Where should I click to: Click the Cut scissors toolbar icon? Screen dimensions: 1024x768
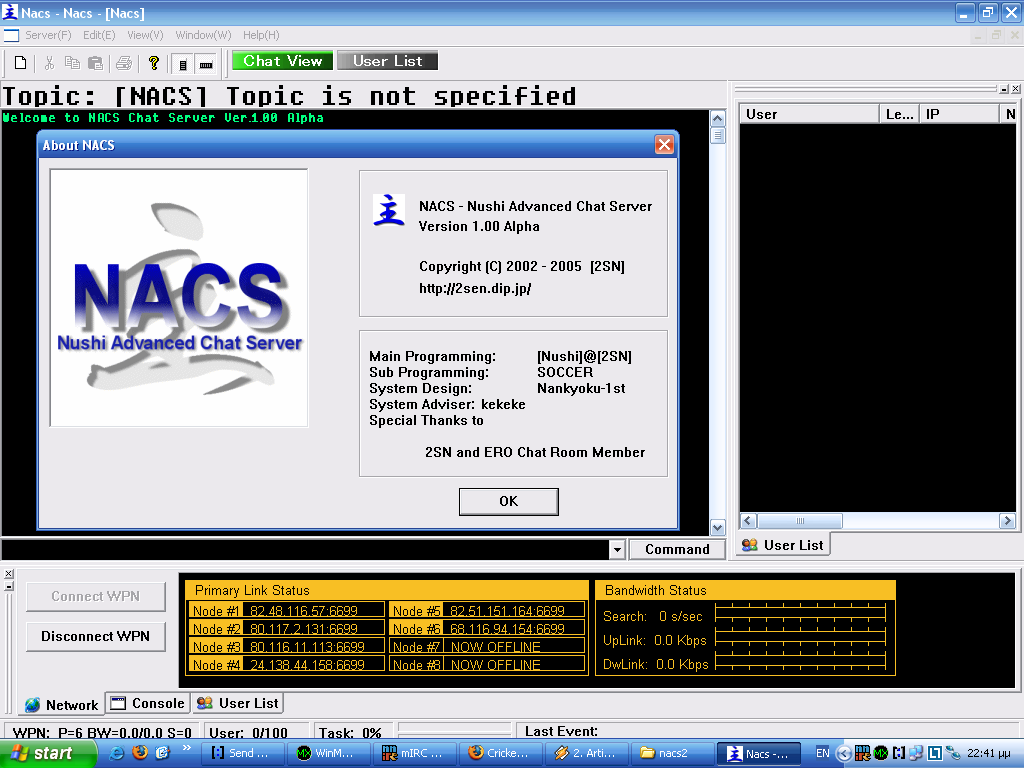[49, 63]
